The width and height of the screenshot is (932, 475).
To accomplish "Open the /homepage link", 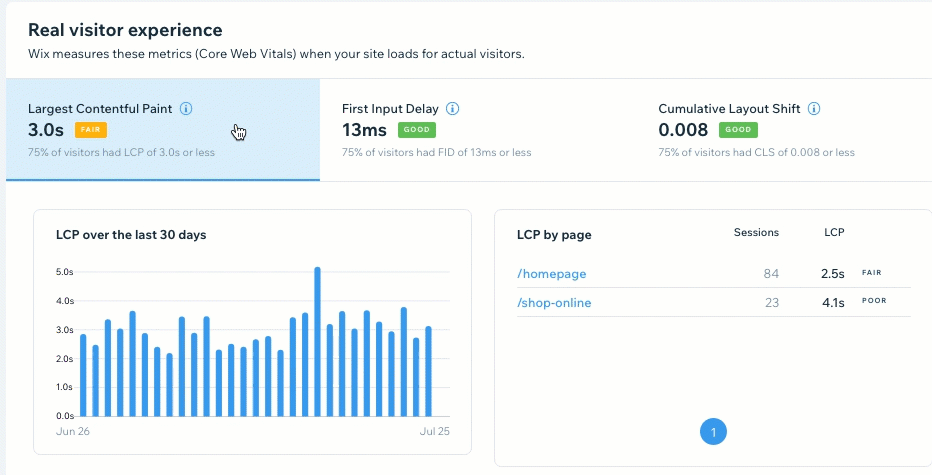I will [551, 273].
